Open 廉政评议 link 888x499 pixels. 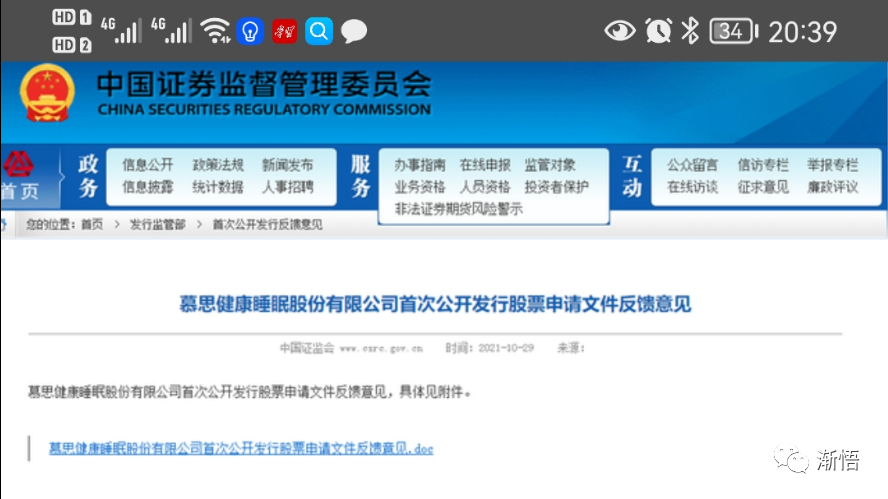(832, 187)
